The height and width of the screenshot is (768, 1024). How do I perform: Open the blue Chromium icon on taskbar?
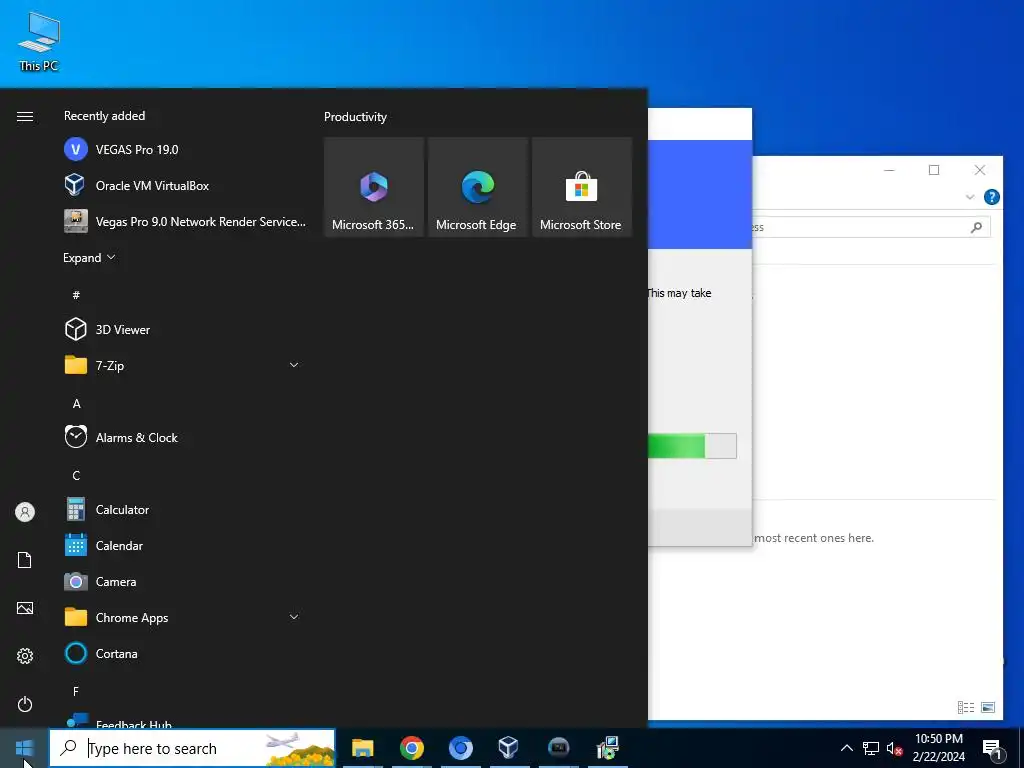[x=460, y=748]
